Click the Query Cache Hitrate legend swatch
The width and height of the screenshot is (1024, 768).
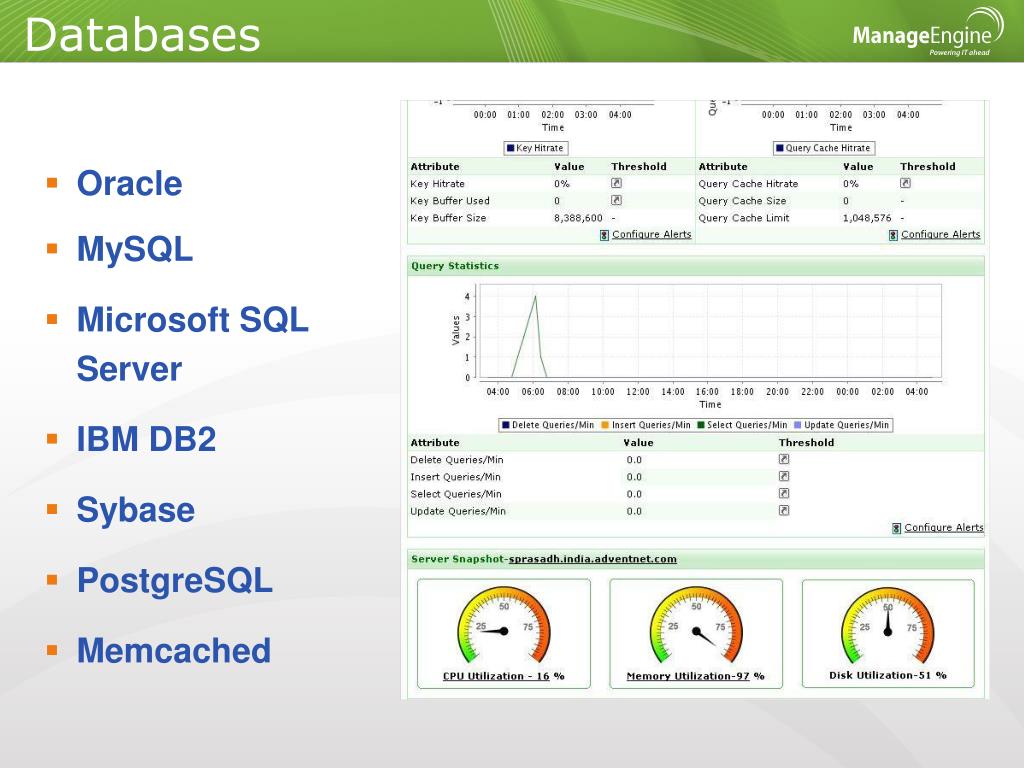(780, 148)
